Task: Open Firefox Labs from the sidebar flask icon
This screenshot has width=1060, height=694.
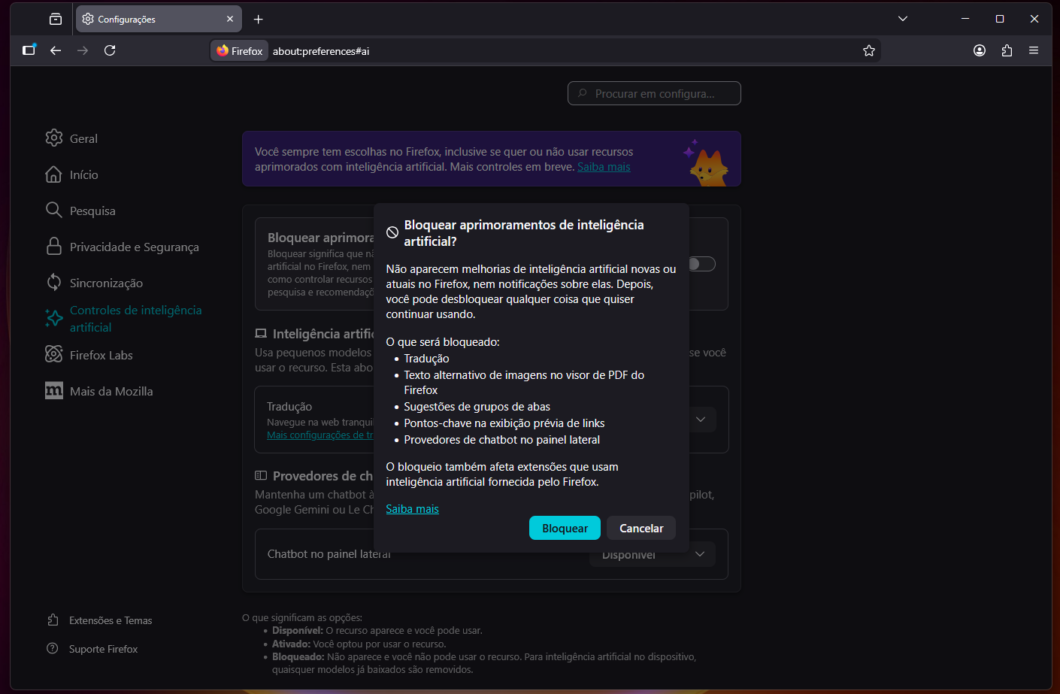Action: point(54,354)
